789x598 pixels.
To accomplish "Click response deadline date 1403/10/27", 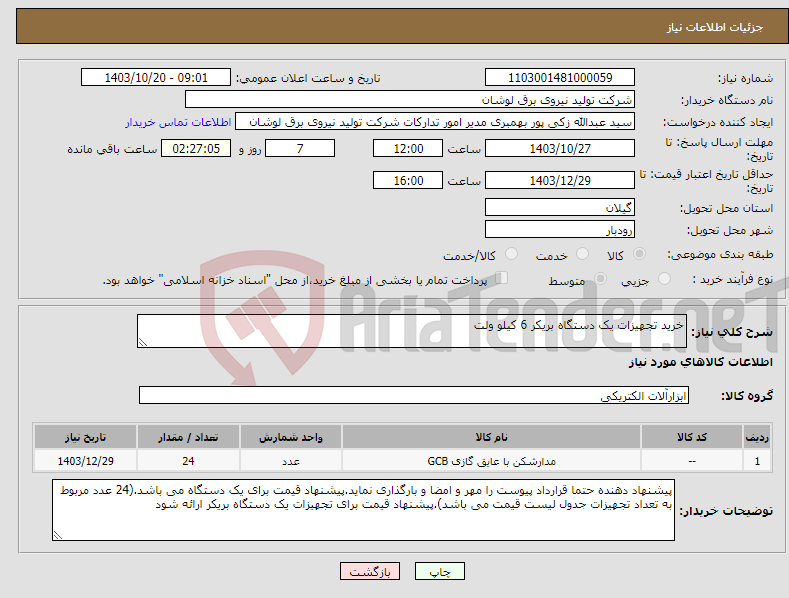I will pyautogui.click(x=560, y=148).
